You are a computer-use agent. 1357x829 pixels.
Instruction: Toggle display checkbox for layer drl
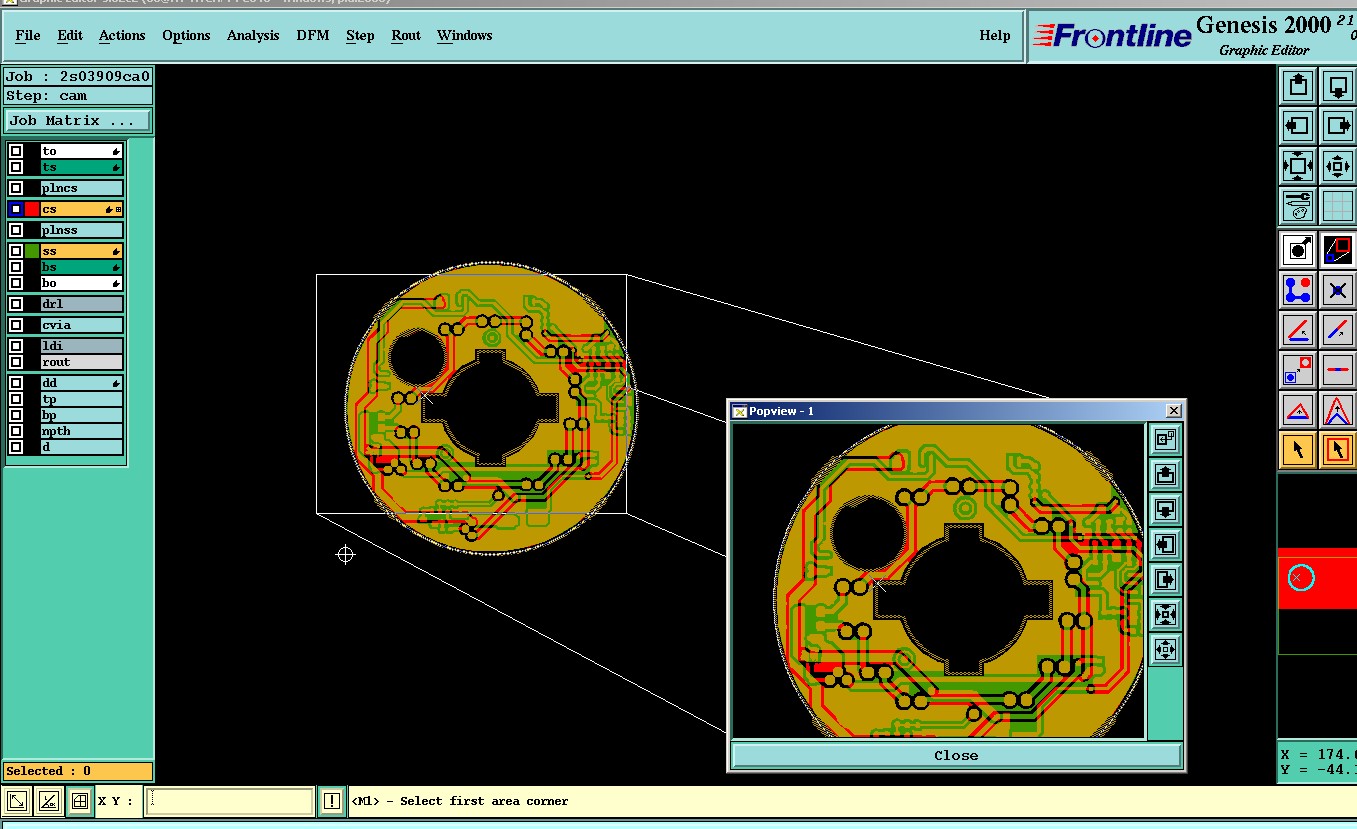[16, 304]
